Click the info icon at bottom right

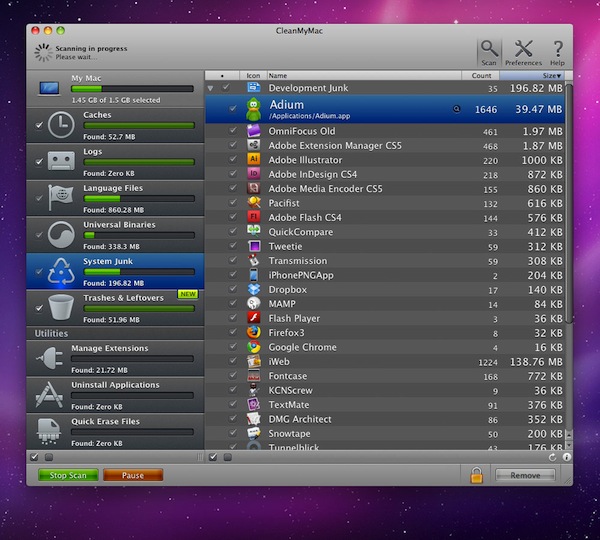[x=566, y=457]
